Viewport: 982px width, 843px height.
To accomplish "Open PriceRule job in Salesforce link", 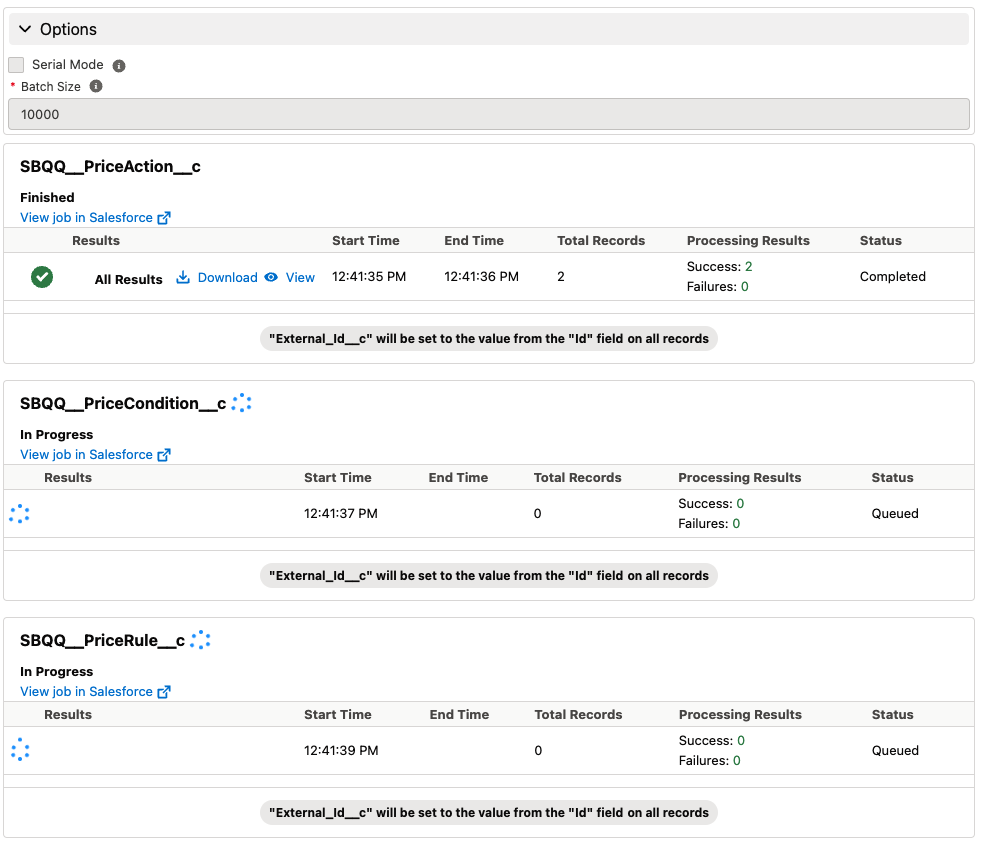I will point(86,691).
